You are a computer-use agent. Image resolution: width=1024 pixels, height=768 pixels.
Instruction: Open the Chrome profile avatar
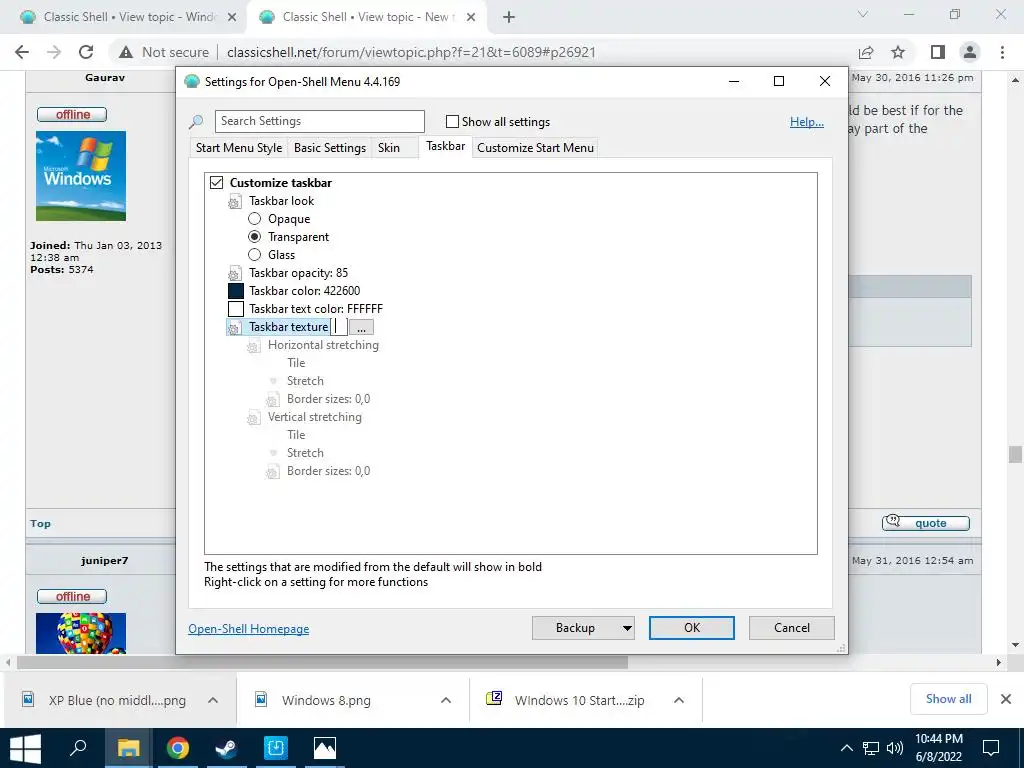click(970, 52)
